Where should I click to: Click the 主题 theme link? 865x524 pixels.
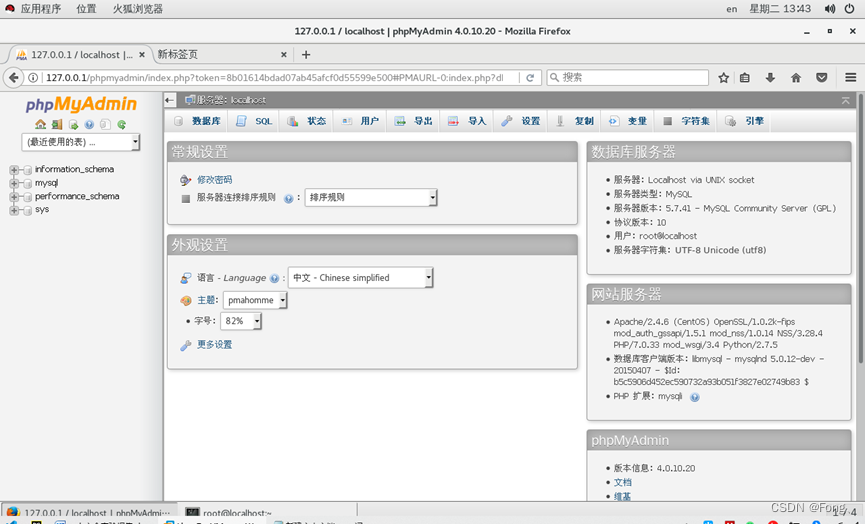[206, 300]
